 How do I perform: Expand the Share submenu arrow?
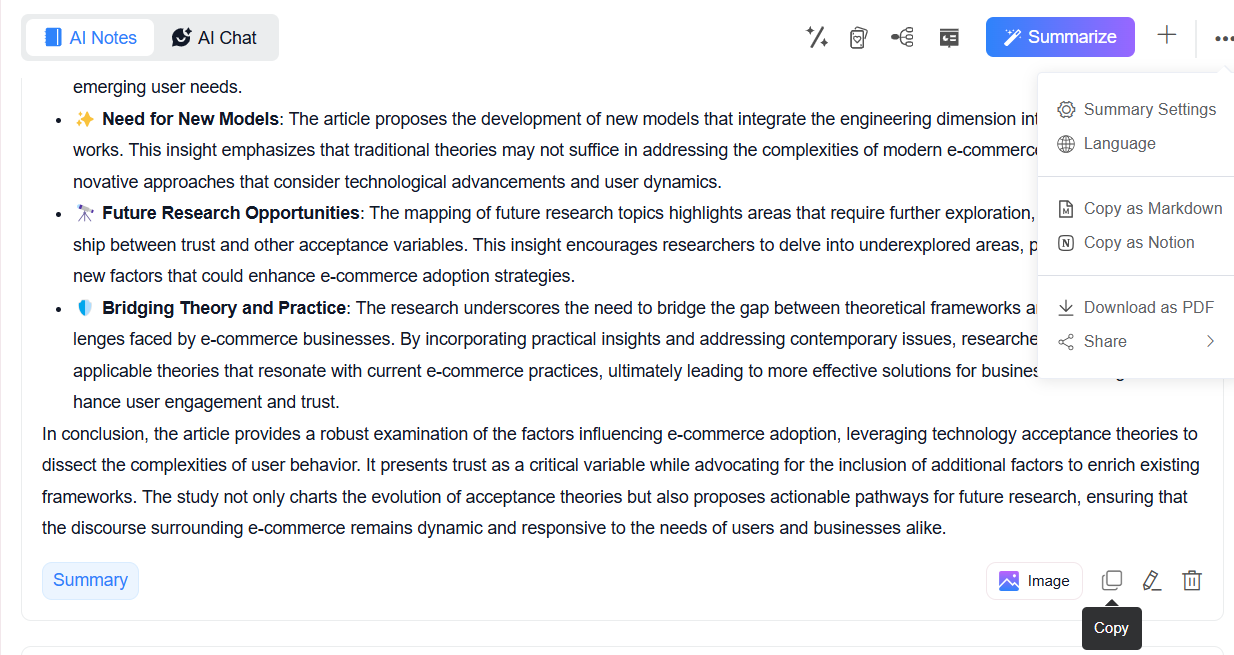(x=1210, y=341)
